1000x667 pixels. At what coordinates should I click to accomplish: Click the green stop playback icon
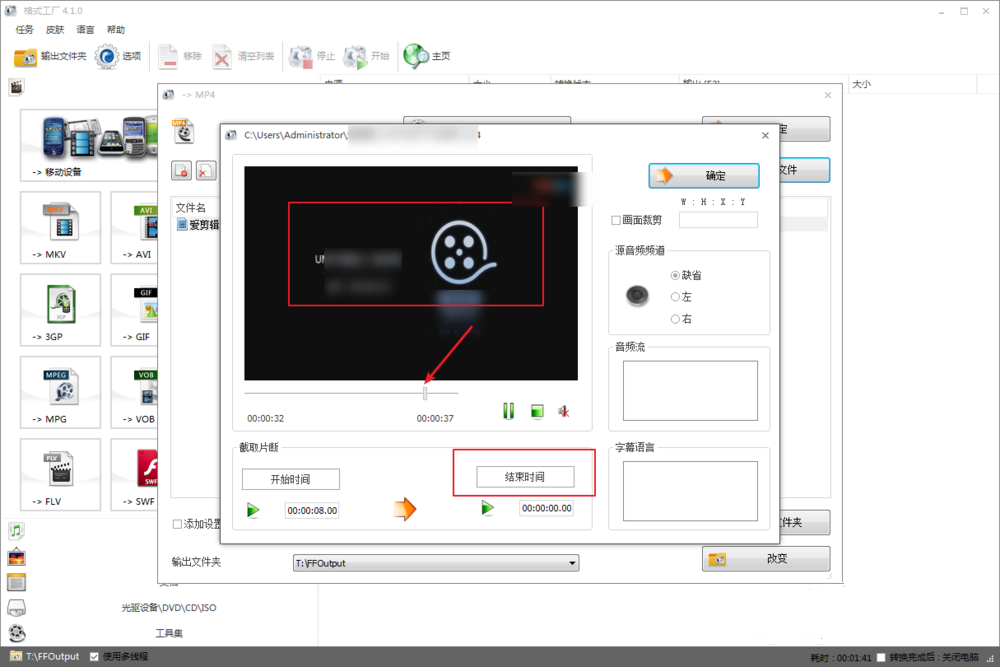(537, 411)
